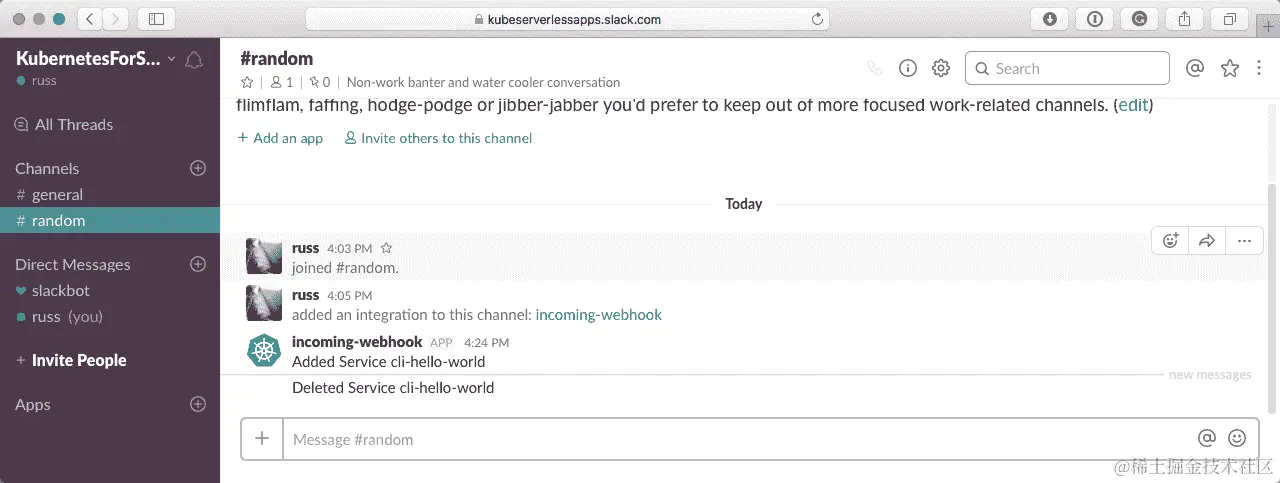Open the Safari share menu
This screenshot has width=1280, height=483.
(1185, 18)
